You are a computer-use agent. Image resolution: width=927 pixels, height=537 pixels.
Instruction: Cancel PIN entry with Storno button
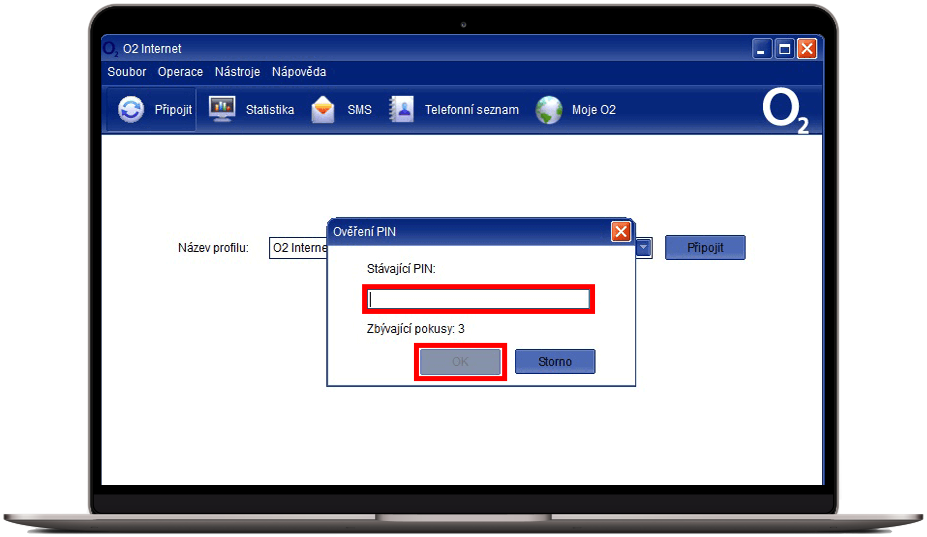point(555,361)
